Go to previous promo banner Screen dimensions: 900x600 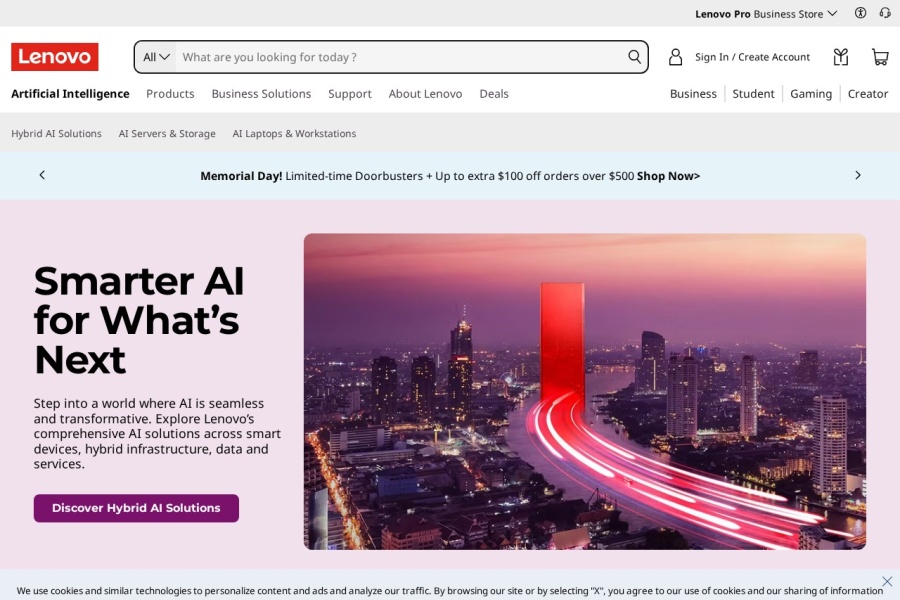(x=42, y=175)
